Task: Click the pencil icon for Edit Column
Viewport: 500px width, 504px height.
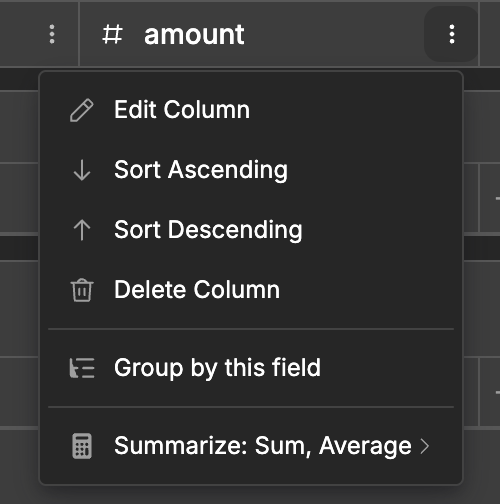Action: tap(82, 110)
